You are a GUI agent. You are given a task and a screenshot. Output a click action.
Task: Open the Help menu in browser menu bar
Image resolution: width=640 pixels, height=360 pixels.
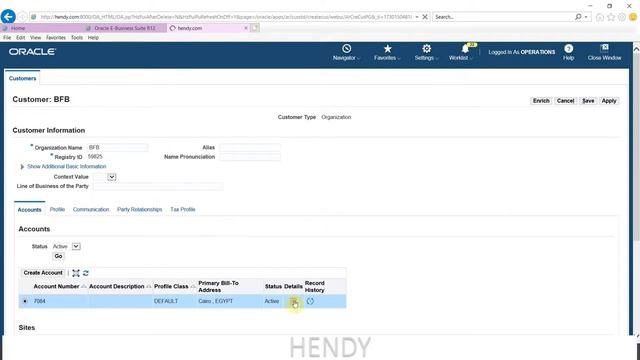pyautogui.click(x=93, y=38)
